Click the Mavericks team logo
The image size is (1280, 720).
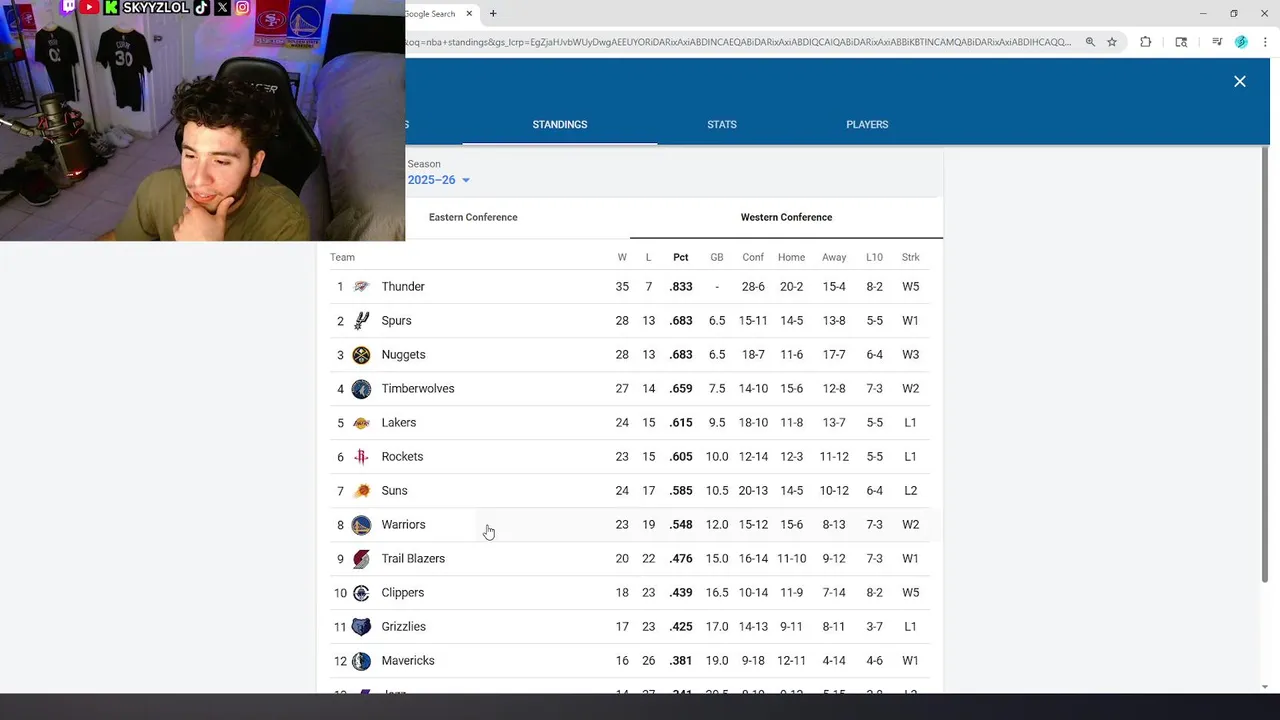pyautogui.click(x=361, y=661)
